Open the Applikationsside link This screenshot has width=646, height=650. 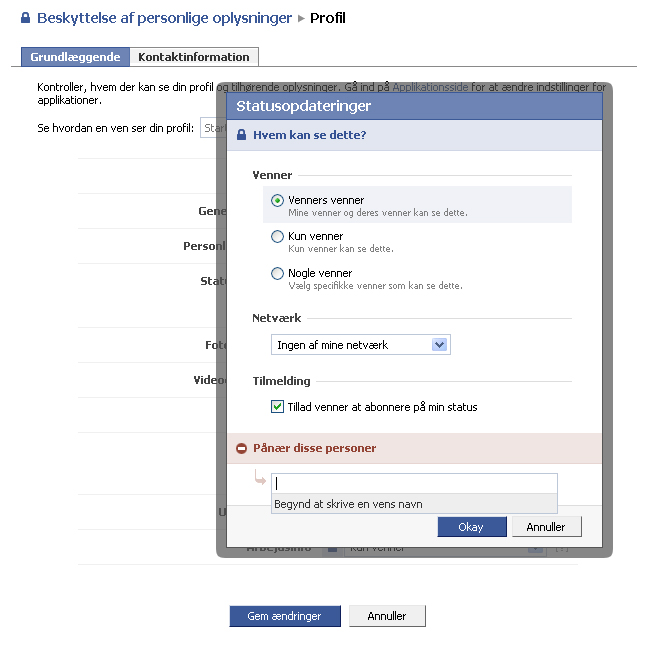click(x=434, y=88)
